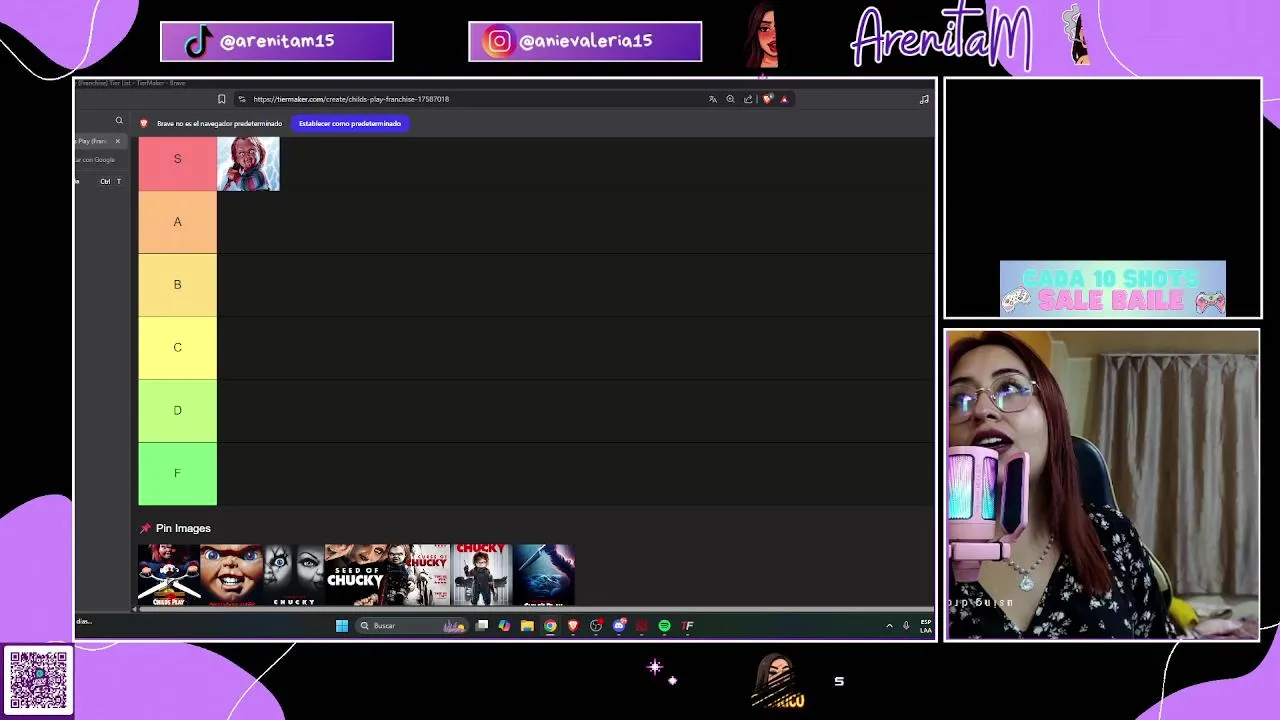1280x720 pixels.
Task: Select the Chucky face close-up poster thumbnail
Action: (231, 575)
